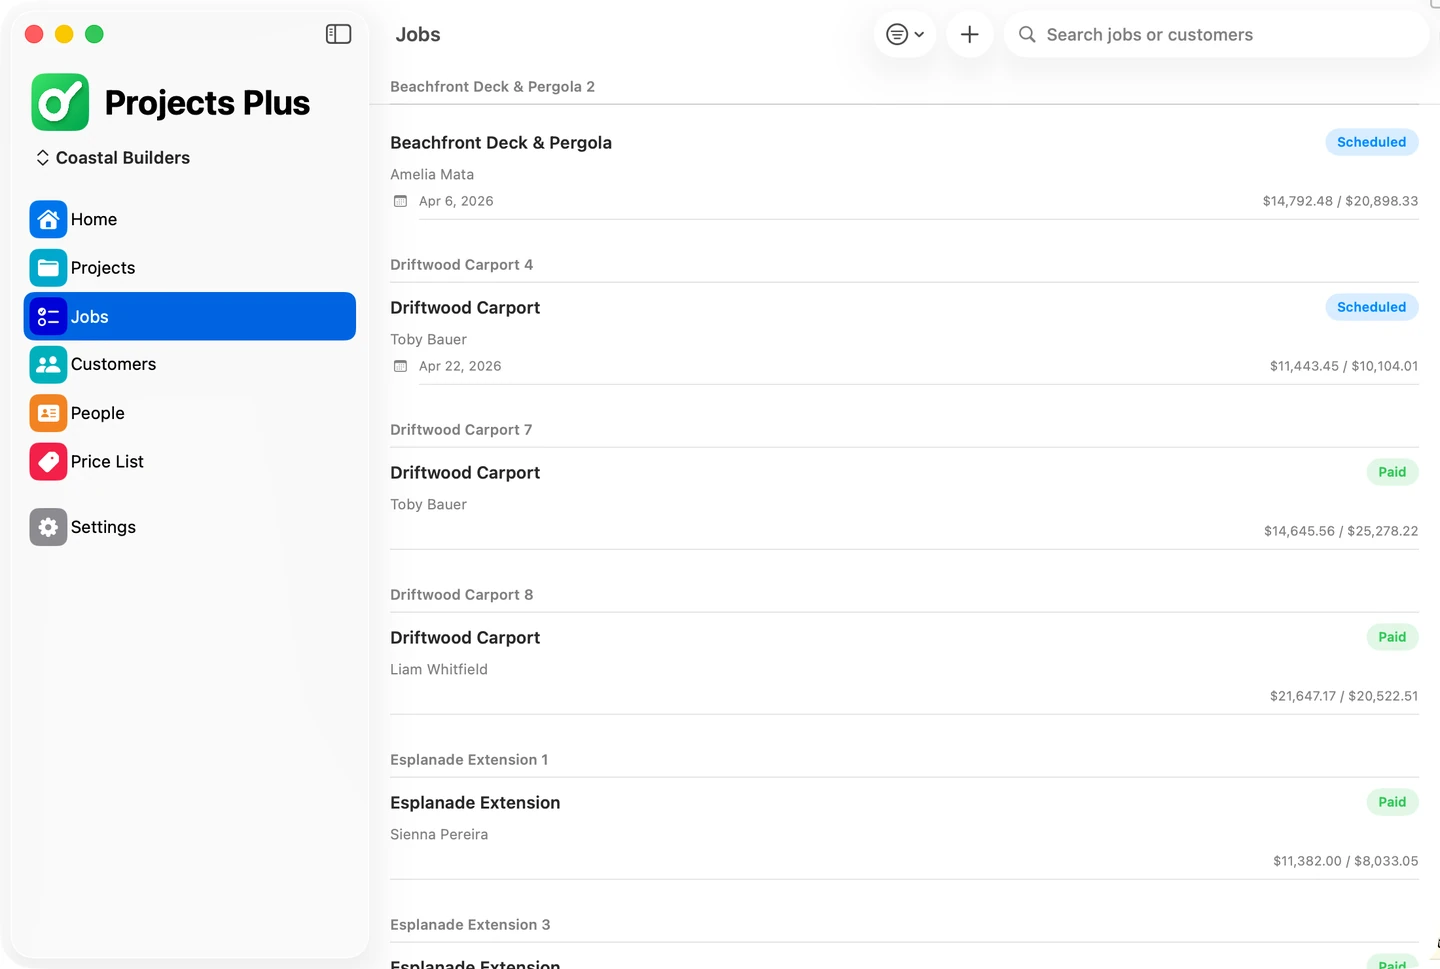Click the Esplanade Extension 3 section header
This screenshot has height=969, width=1440.
[470, 925]
